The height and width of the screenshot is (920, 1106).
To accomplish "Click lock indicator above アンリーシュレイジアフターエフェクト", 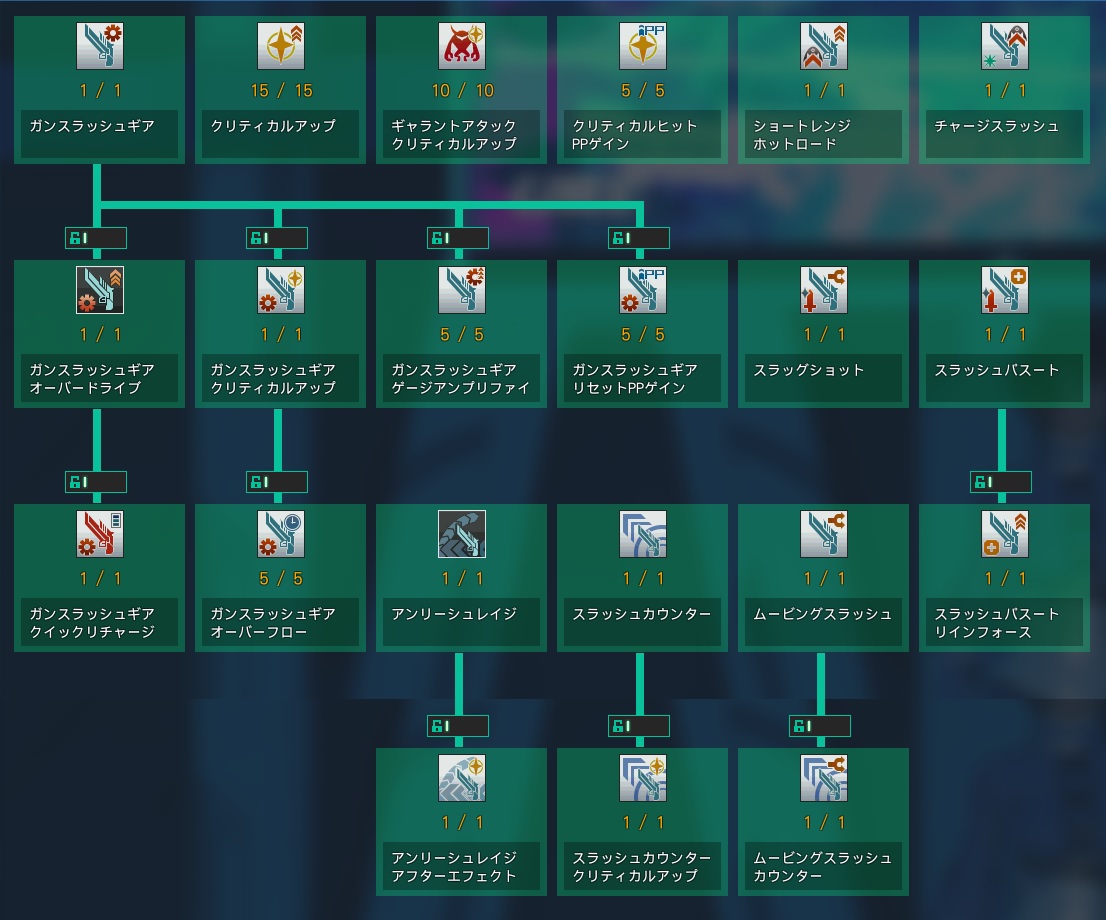I will point(458,726).
